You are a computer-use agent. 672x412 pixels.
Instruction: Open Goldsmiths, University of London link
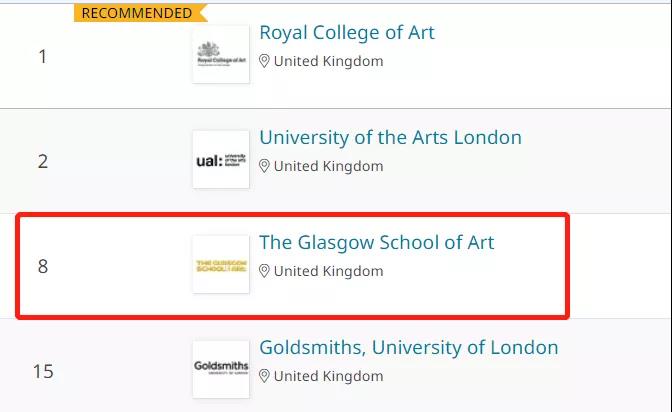pyautogui.click(x=409, y=348)
